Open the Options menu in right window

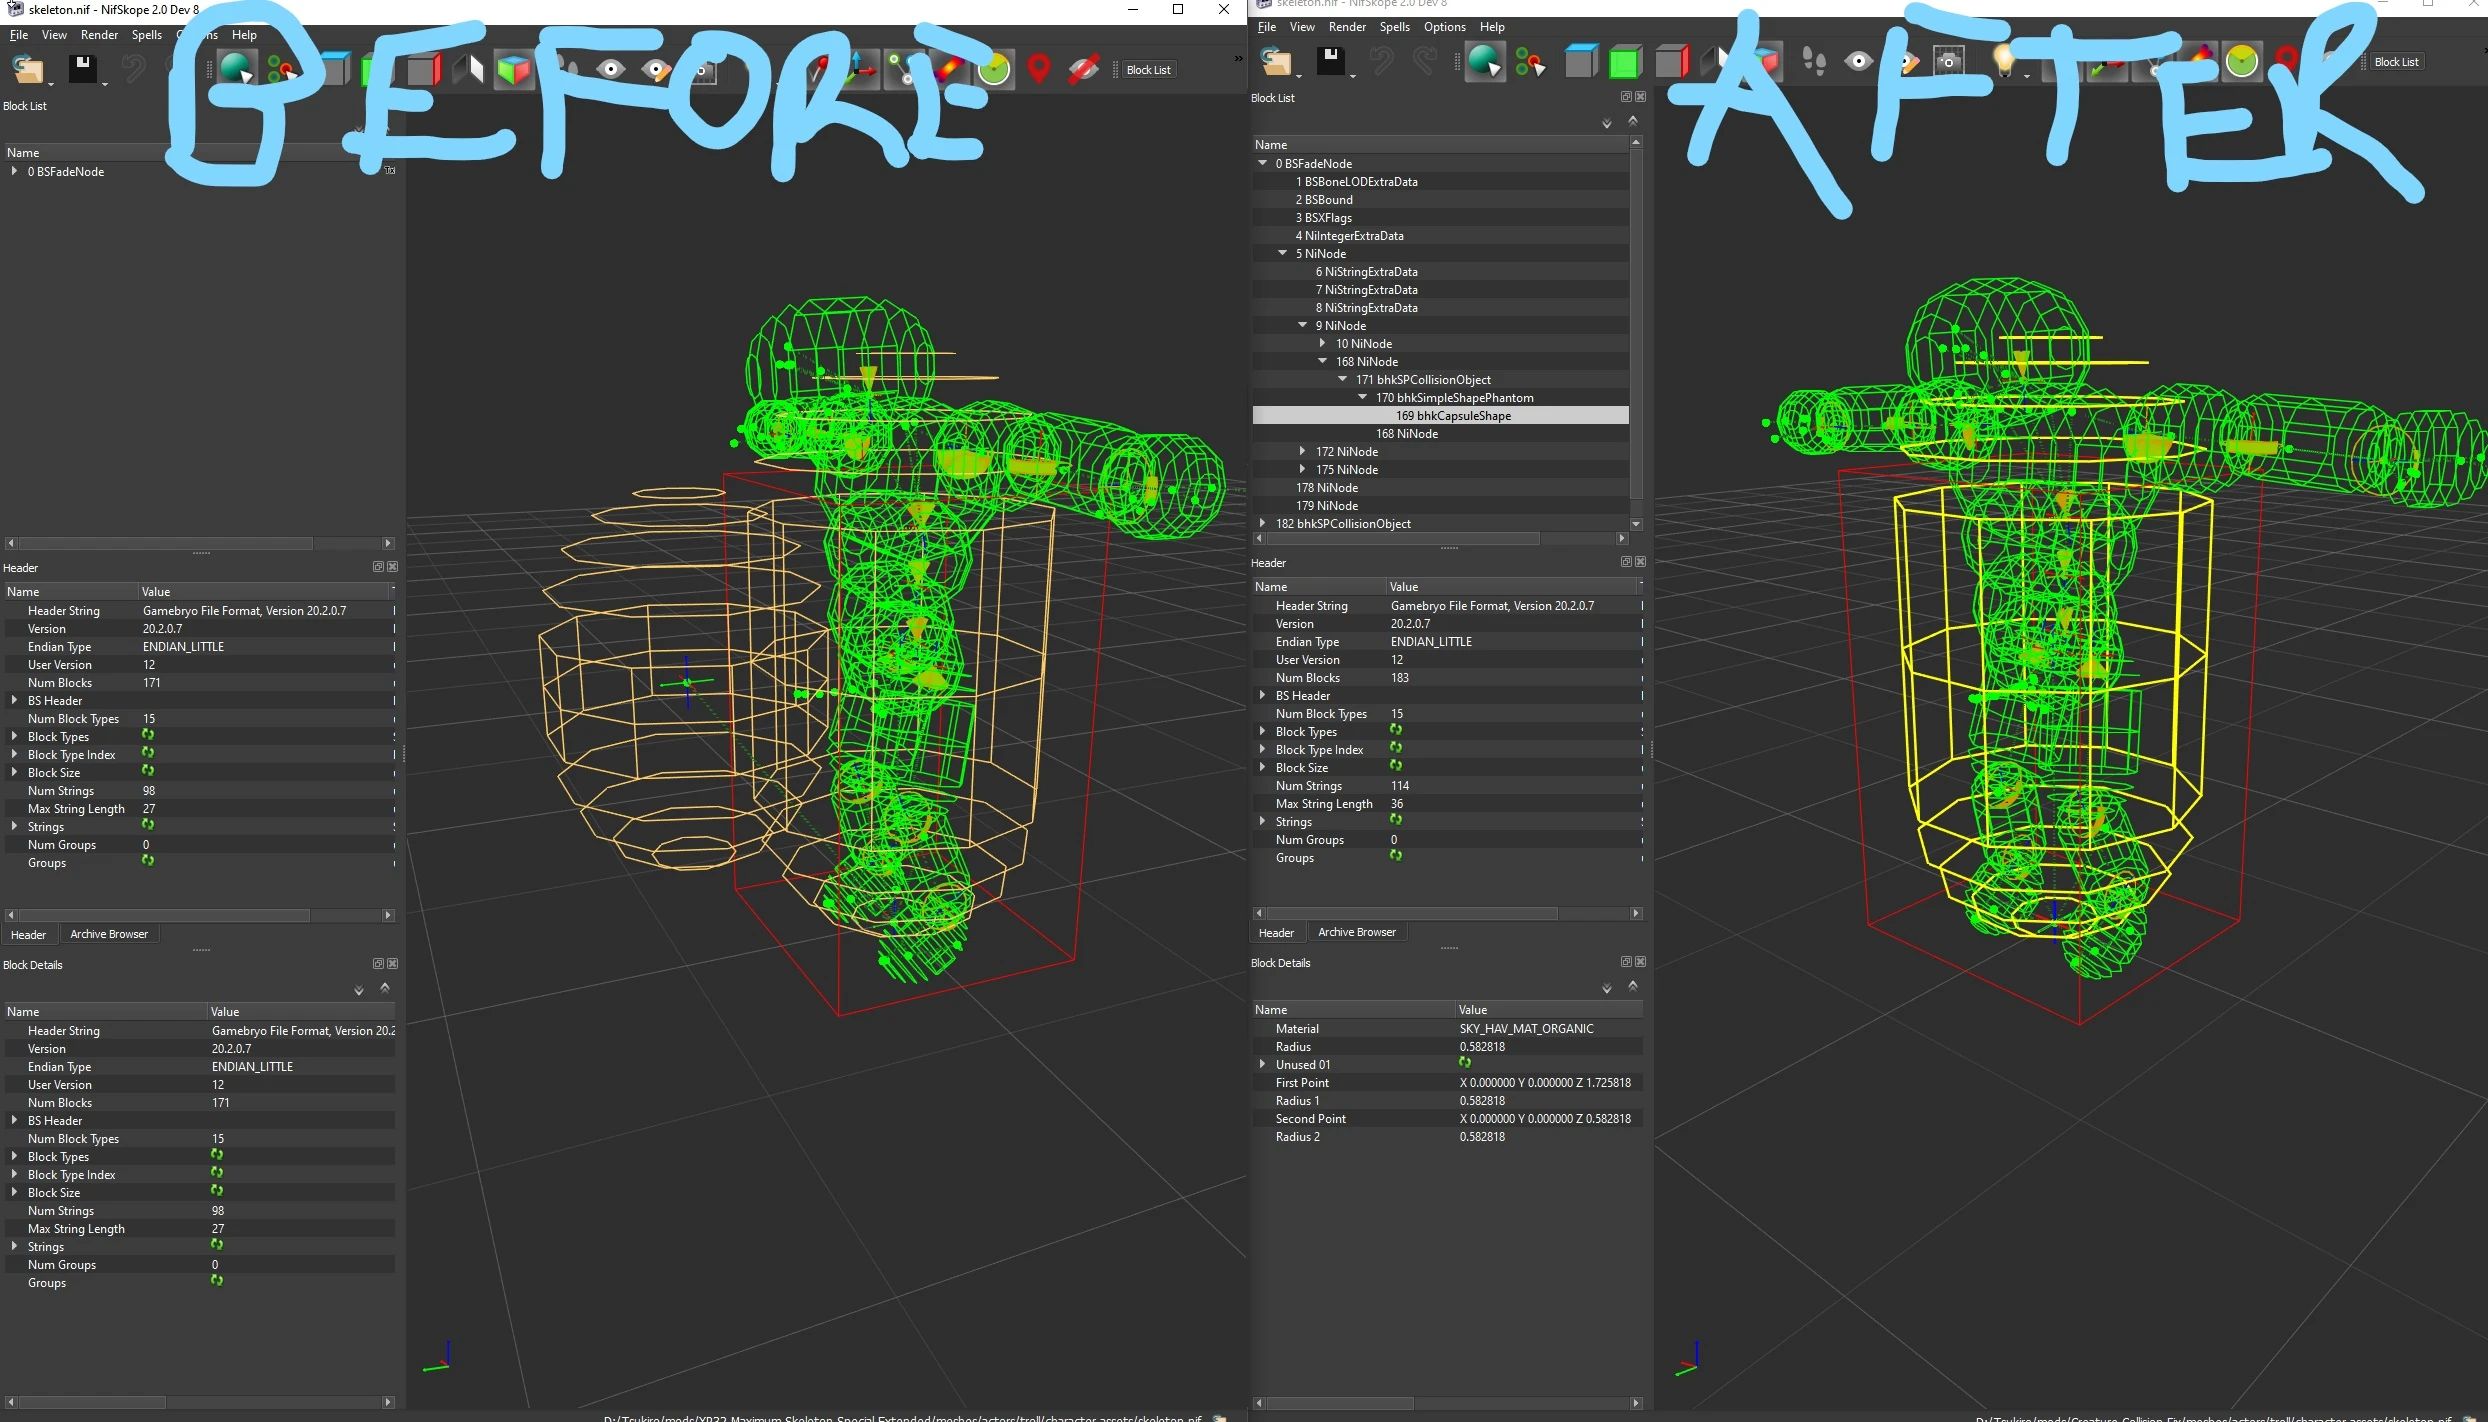[x=1444, y=27]
